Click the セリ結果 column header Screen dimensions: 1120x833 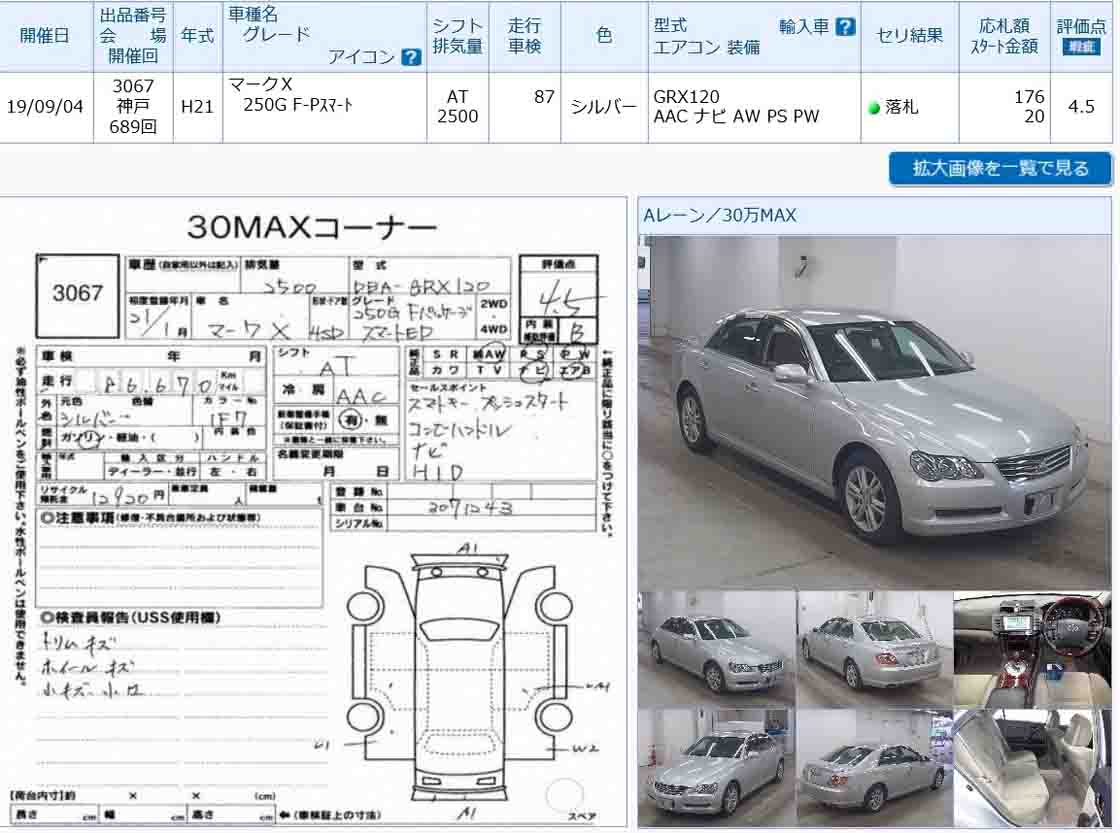(x=909, y=36)
